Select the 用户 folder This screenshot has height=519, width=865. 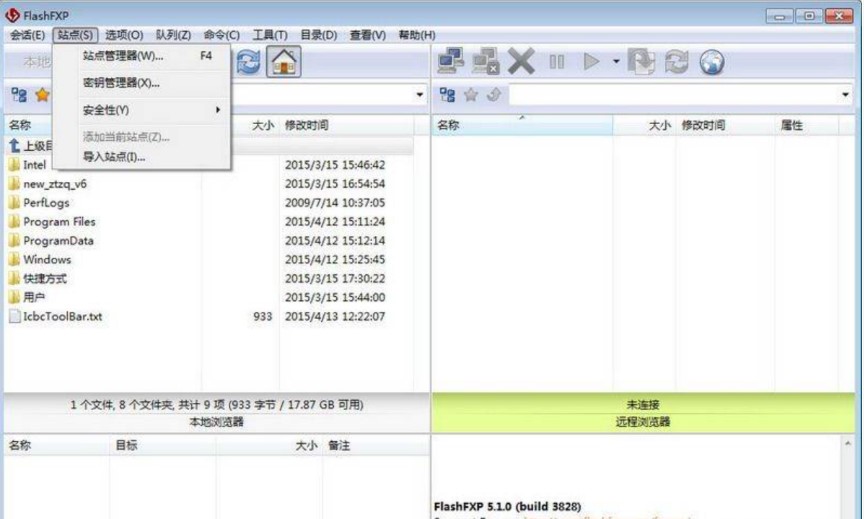[x=27, y=297]
